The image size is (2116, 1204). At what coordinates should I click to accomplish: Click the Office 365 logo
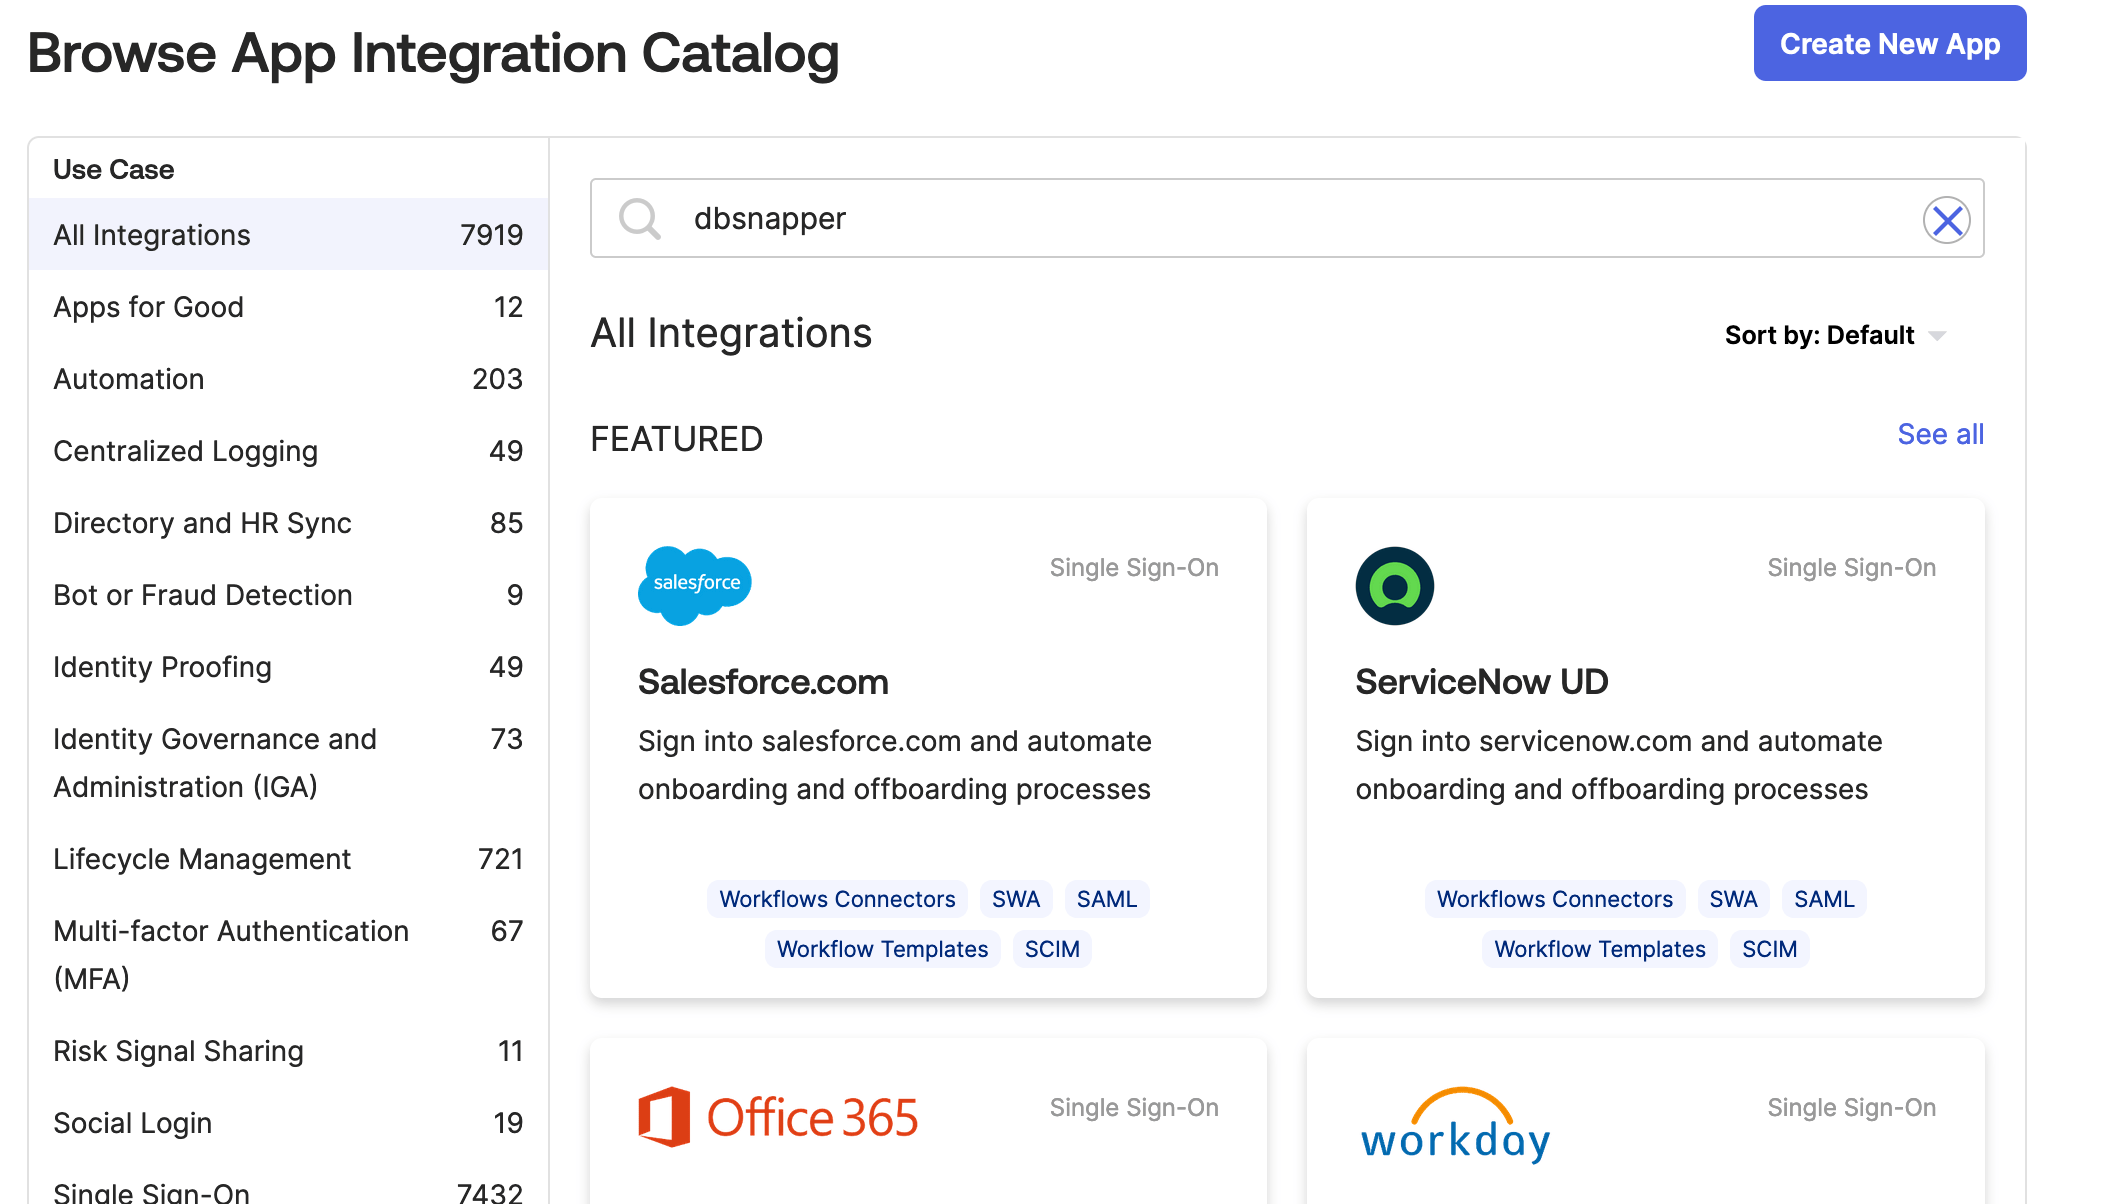coord(778,1117)
